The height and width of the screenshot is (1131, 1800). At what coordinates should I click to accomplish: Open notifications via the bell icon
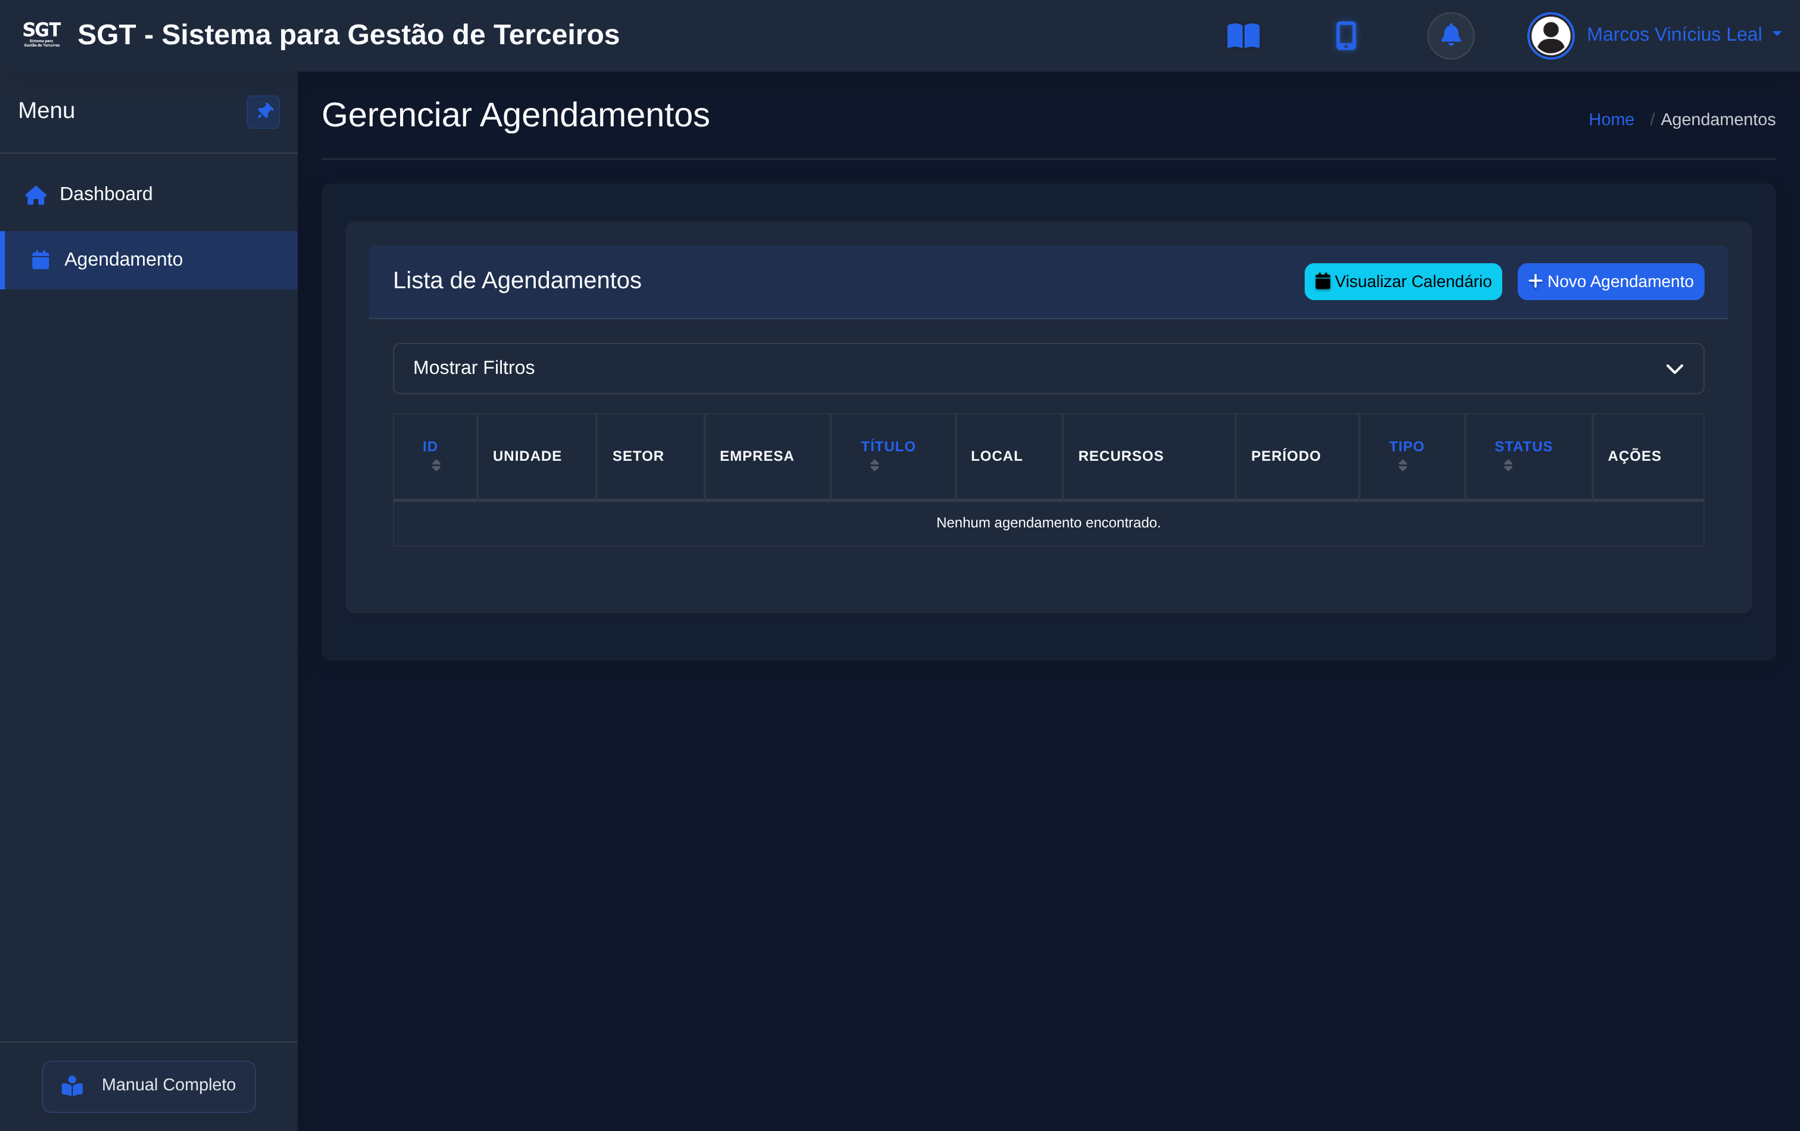tap(1450, 35)
